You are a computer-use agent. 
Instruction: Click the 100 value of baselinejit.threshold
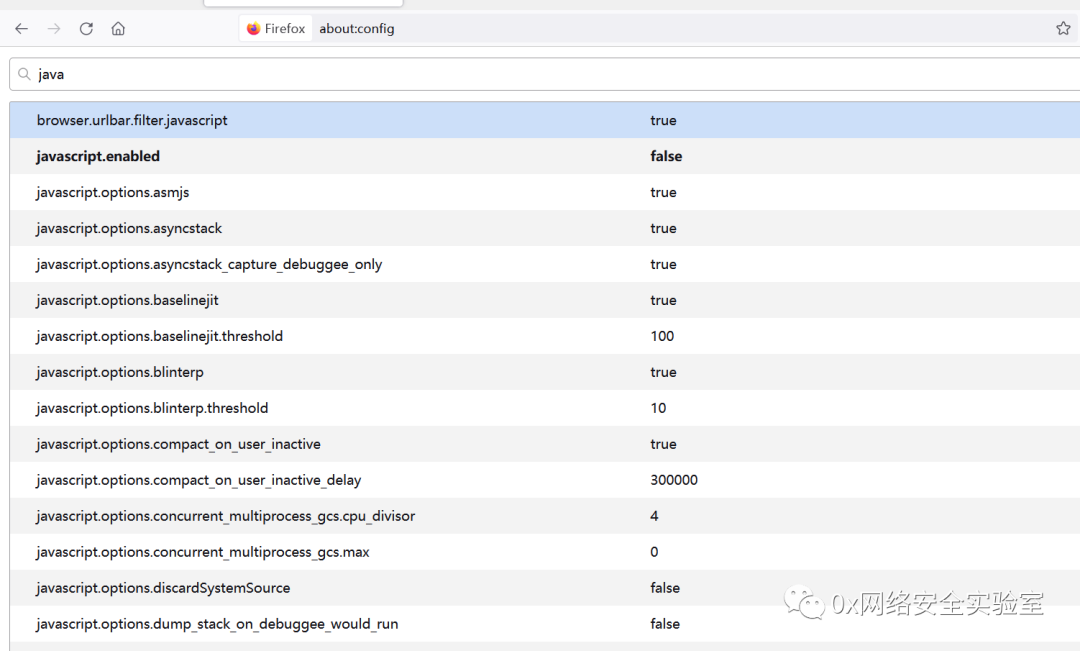click(x=662, y=336)
